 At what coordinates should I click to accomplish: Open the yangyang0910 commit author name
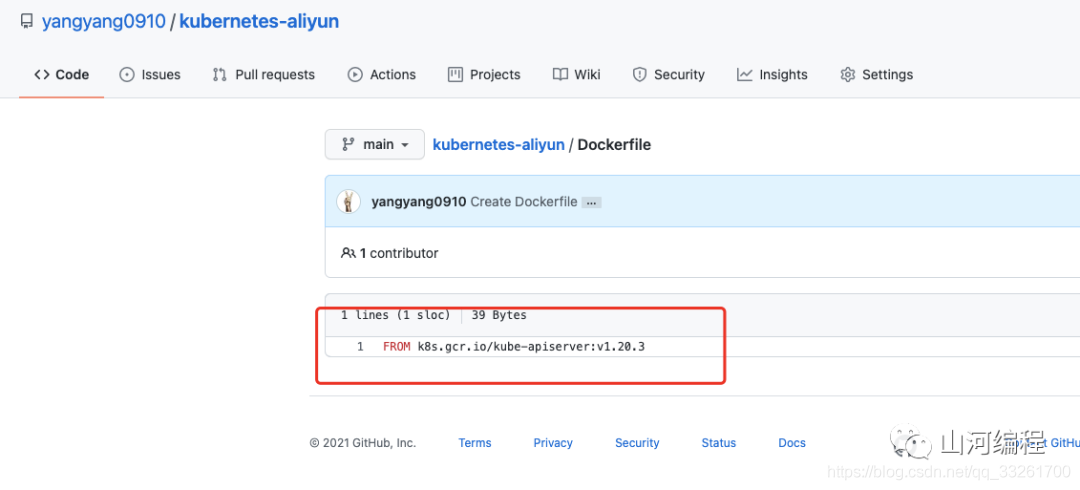coord(419,202)
